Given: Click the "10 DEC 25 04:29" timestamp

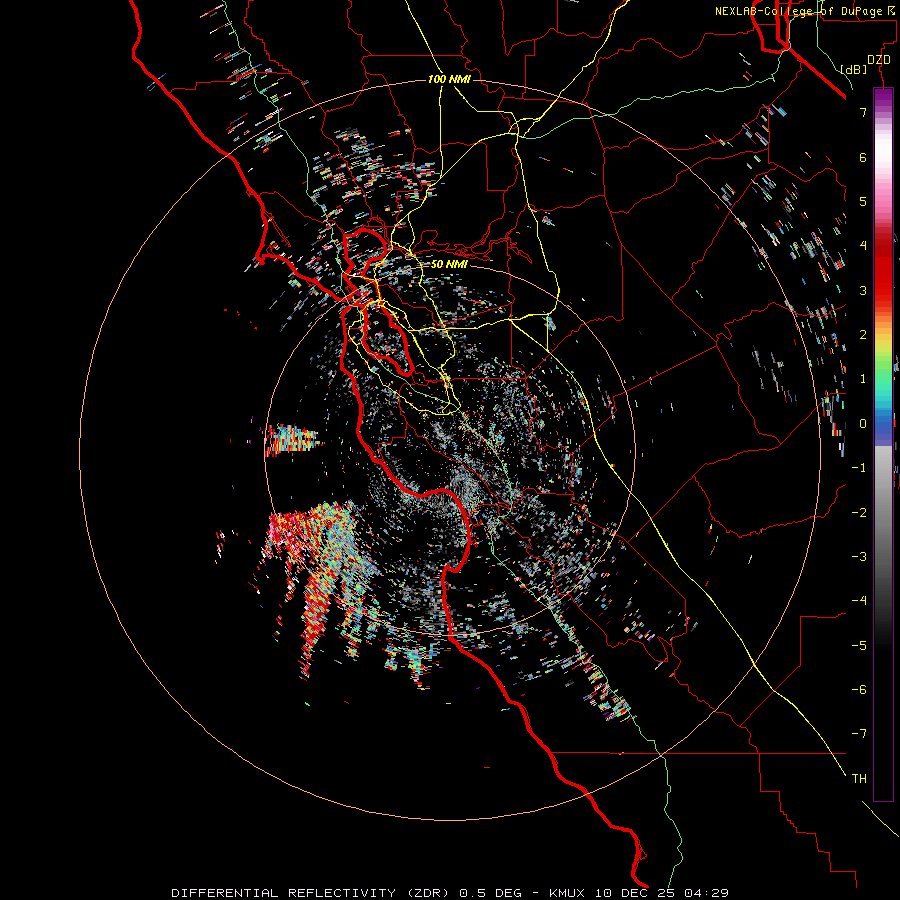Looking at the screenshot, I should pos(662,893).
